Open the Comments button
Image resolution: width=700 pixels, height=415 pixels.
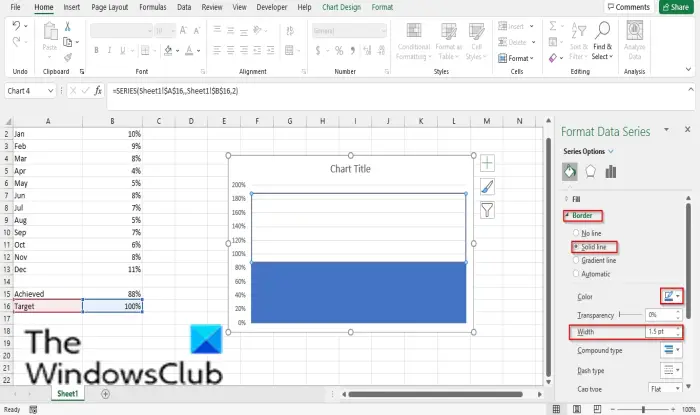629,7
